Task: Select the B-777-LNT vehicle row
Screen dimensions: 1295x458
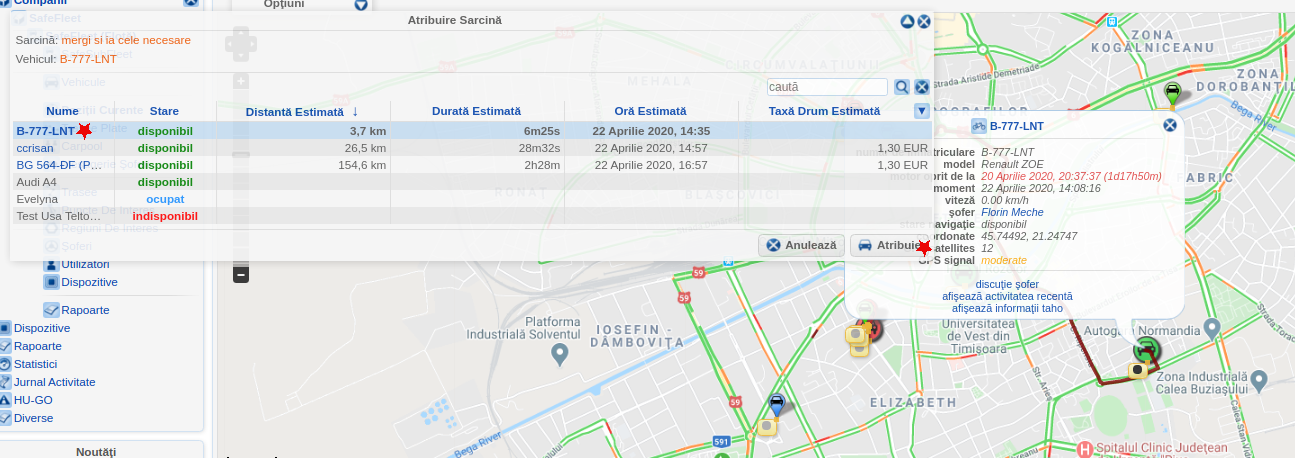Action: coord(472,130)
